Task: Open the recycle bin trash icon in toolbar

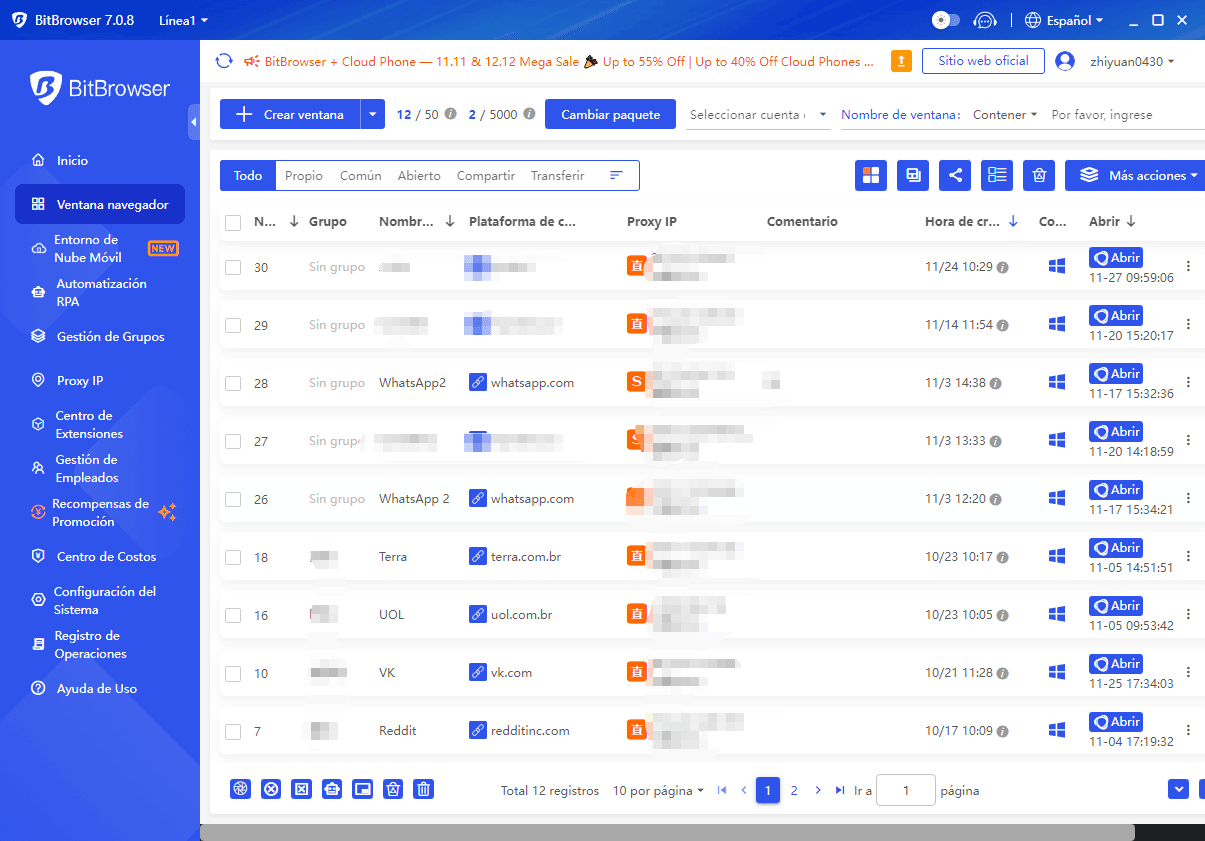Action: tap(1038, 175)
